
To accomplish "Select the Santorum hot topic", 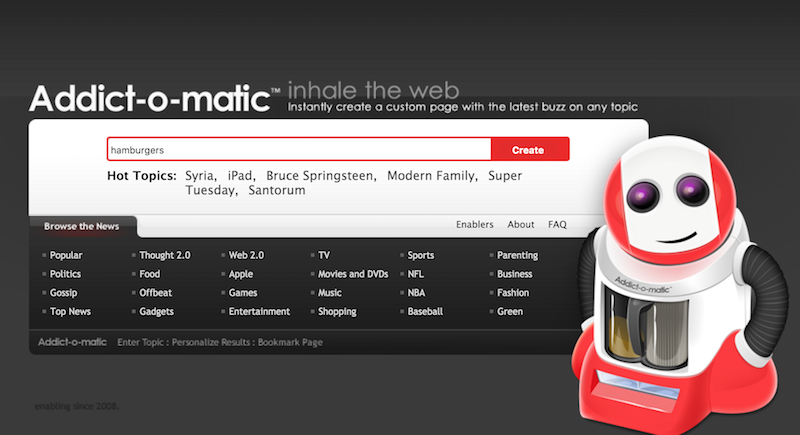I will 272,190.
